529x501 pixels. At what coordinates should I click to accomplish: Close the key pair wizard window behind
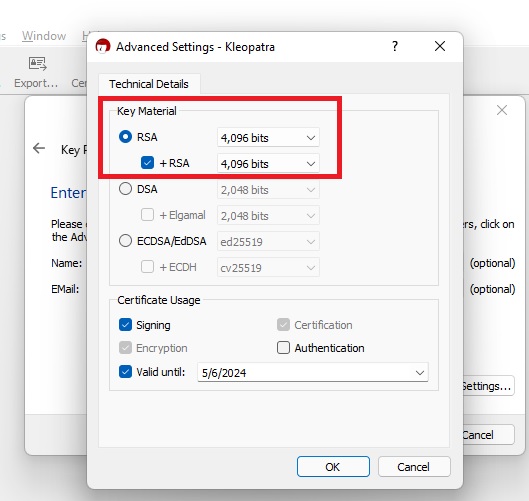tap(502, 110)
